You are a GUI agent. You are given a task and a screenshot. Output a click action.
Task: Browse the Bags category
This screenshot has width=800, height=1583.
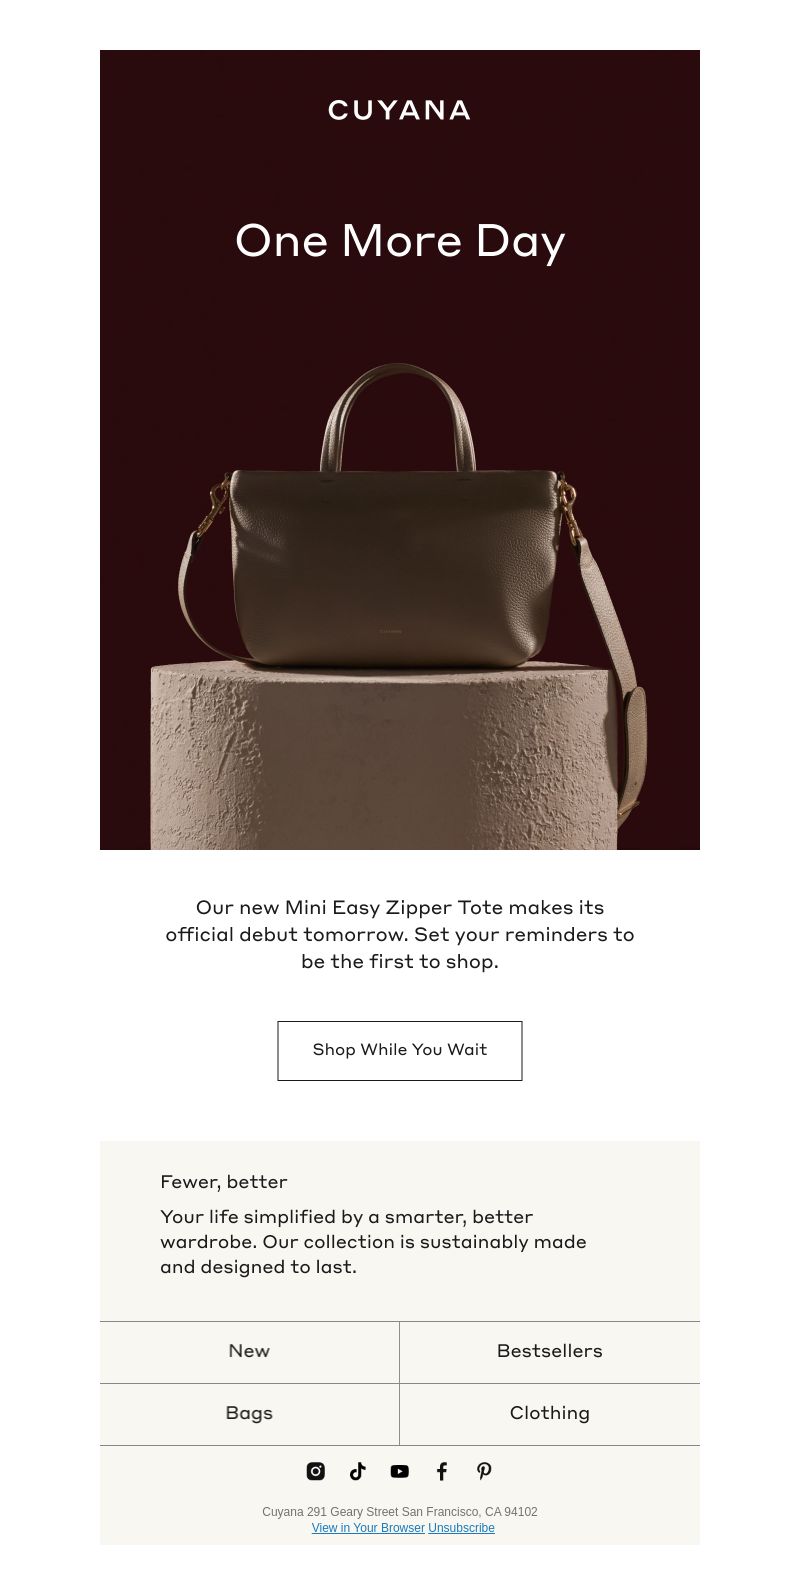[249, 1414]
